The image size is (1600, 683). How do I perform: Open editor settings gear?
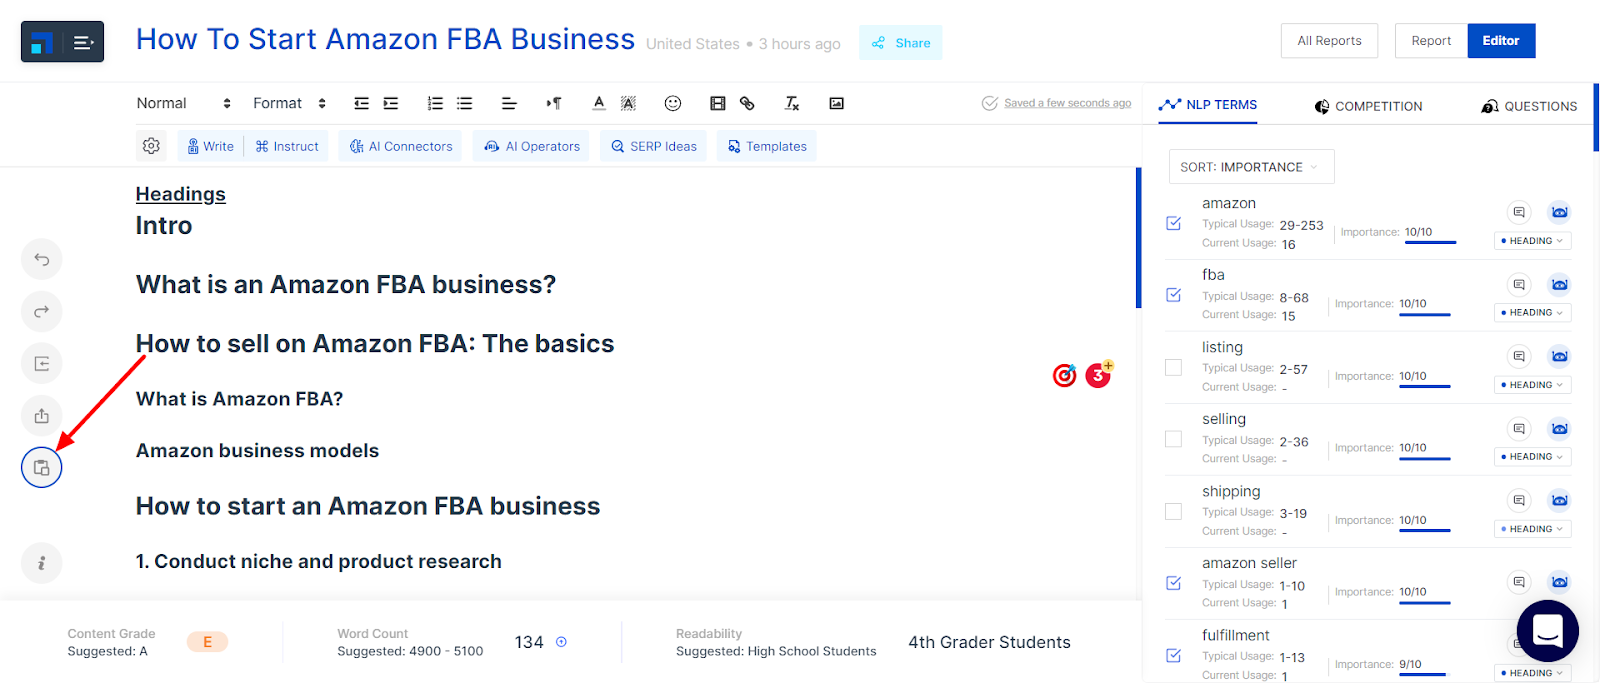[151, 146]
